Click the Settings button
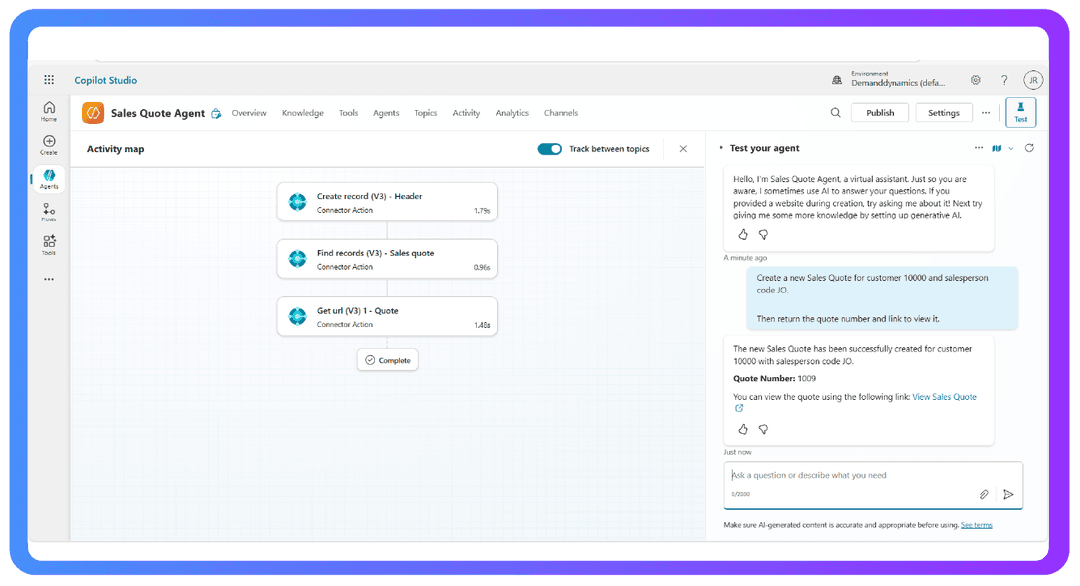 pos(944,113)
